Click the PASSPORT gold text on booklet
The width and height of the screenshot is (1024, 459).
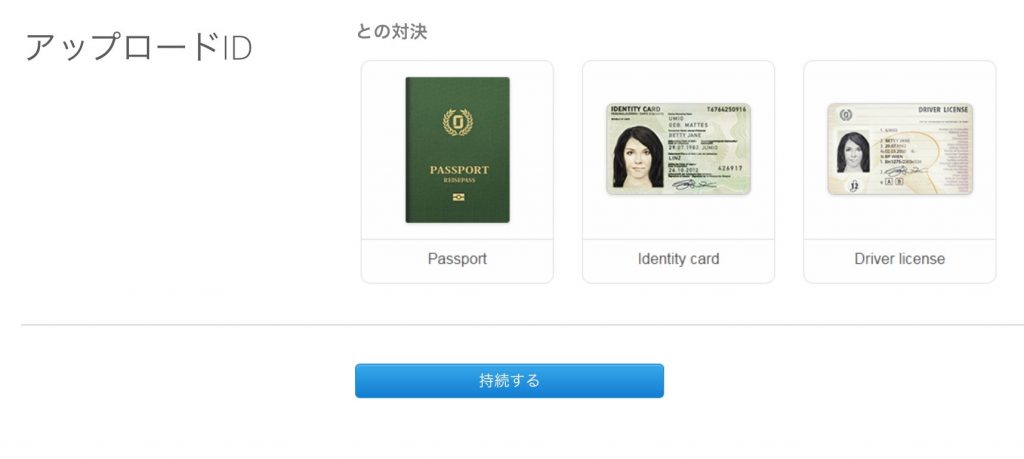(x=459, y=170)
